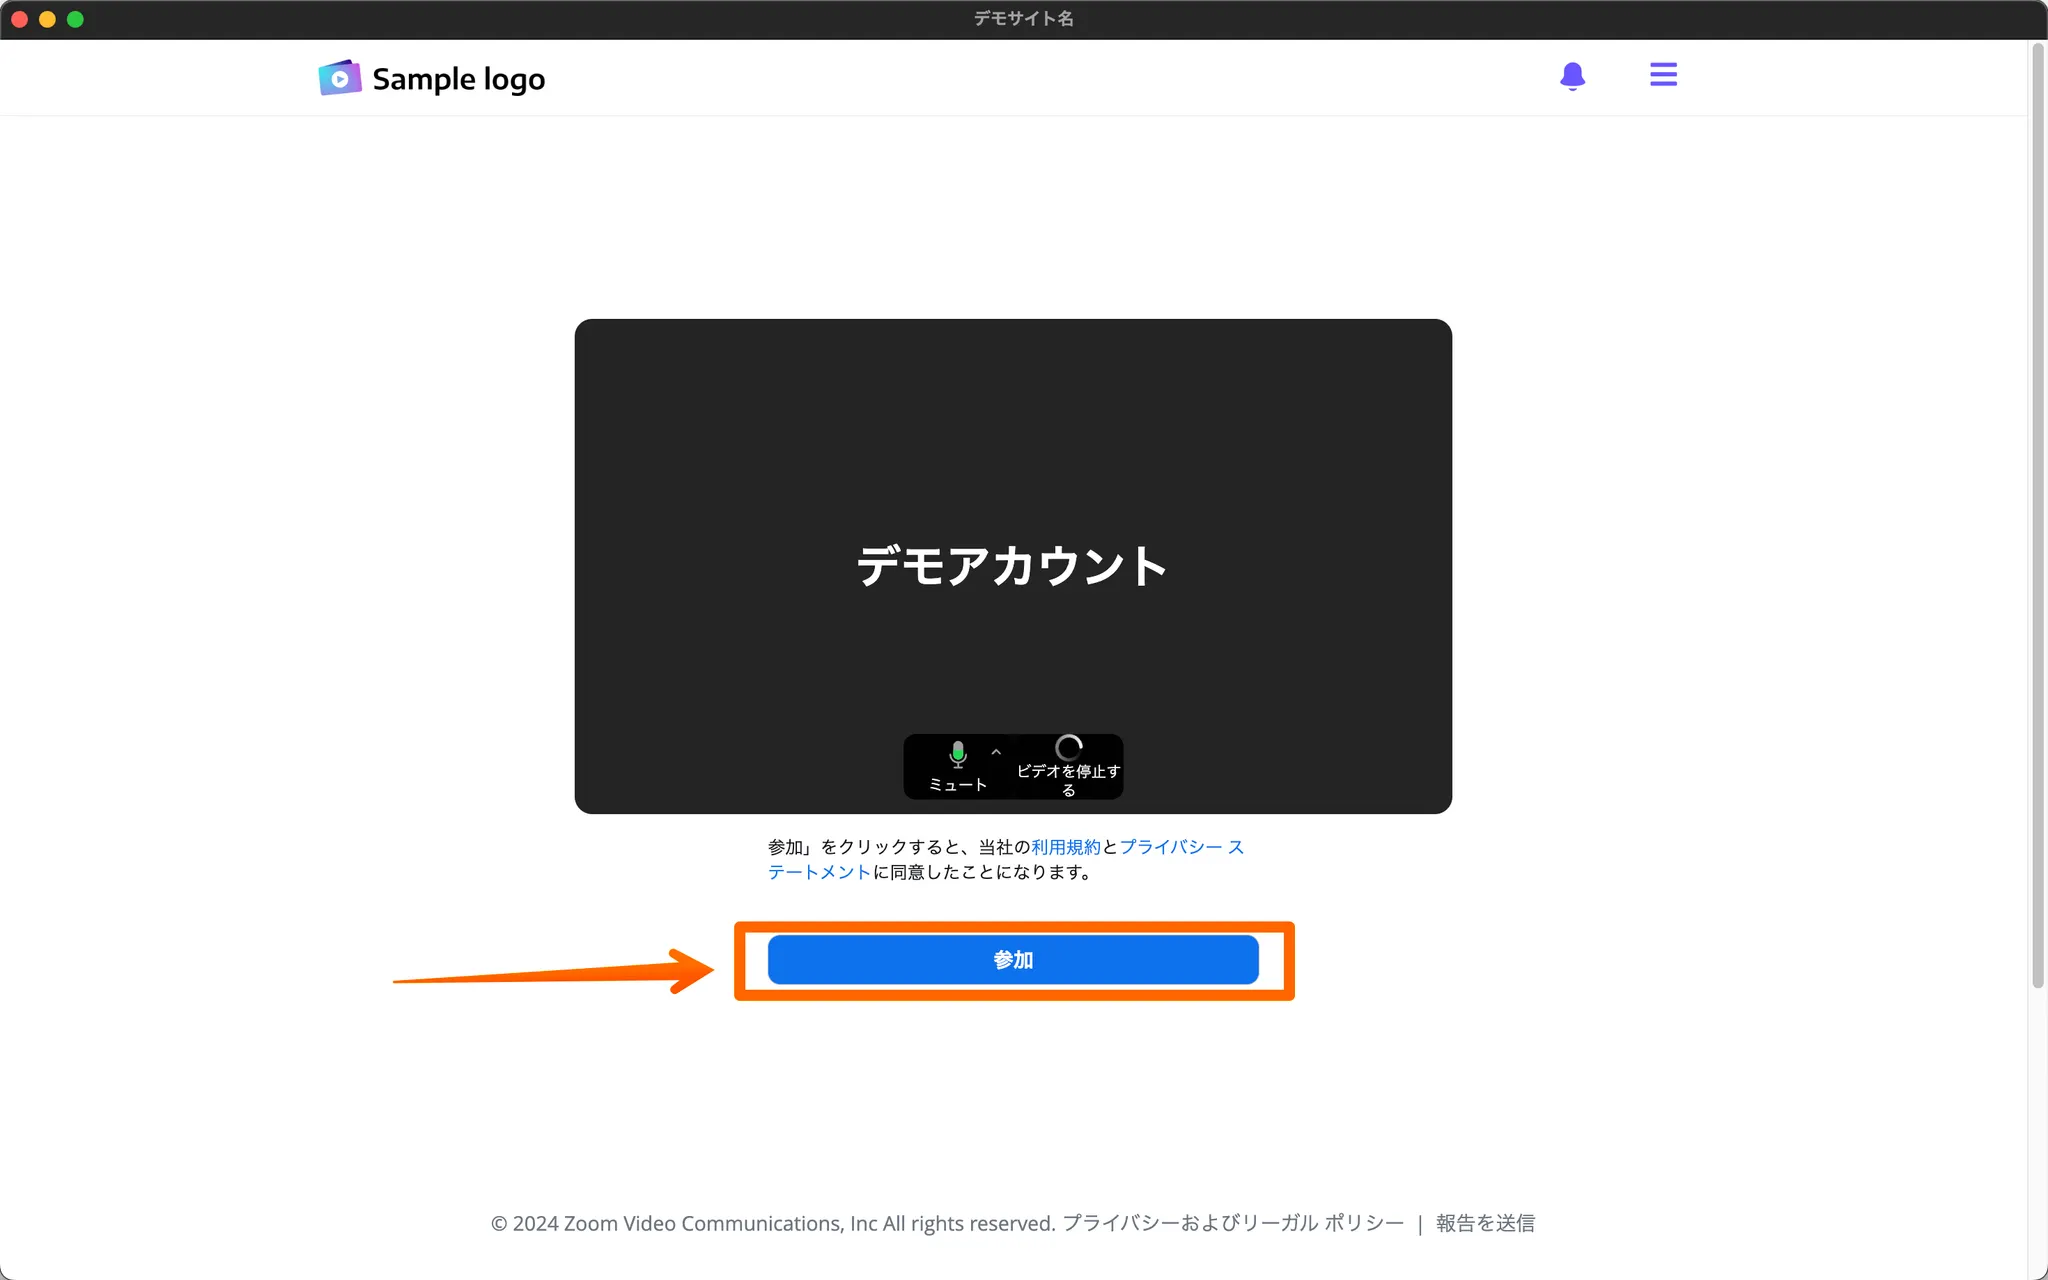This screenshot has height=1280, width=2048.
Task: Click the video loading spinner icon
Action: [1068, 747]
